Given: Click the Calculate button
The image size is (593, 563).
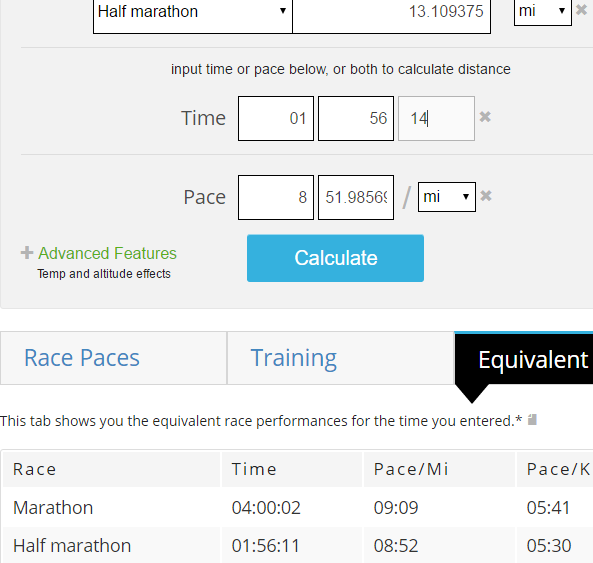Looking at the screenshot, I should 335,258.
